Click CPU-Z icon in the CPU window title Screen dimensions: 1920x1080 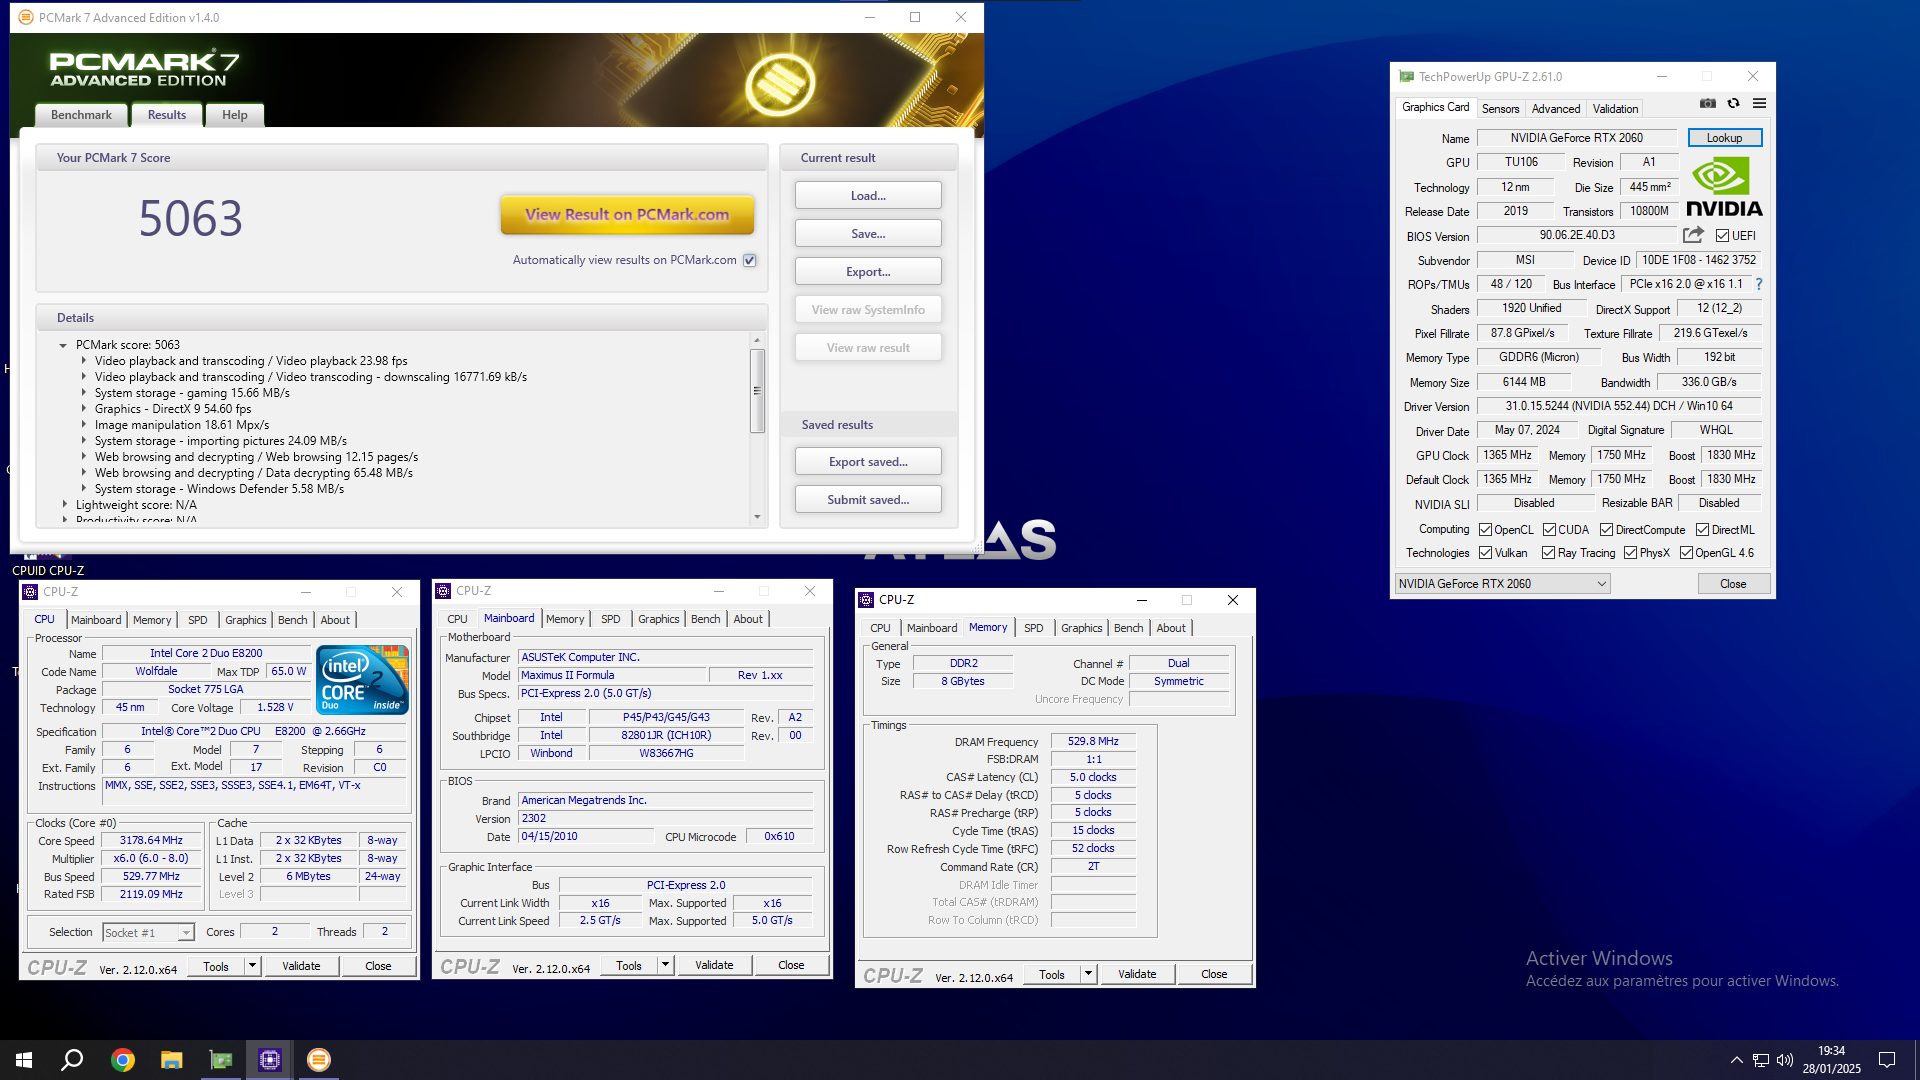pos(30,592)
